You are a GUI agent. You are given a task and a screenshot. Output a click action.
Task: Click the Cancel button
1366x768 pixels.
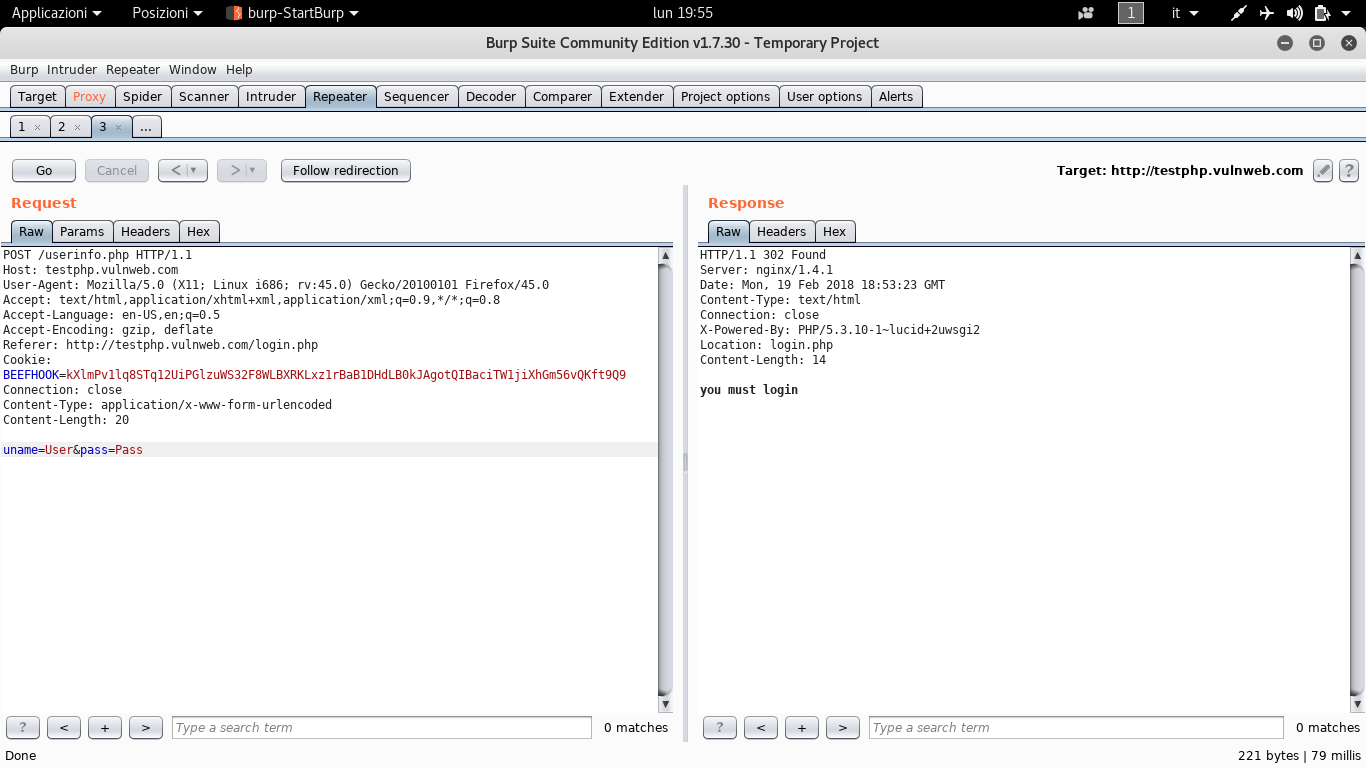[117, 170]
